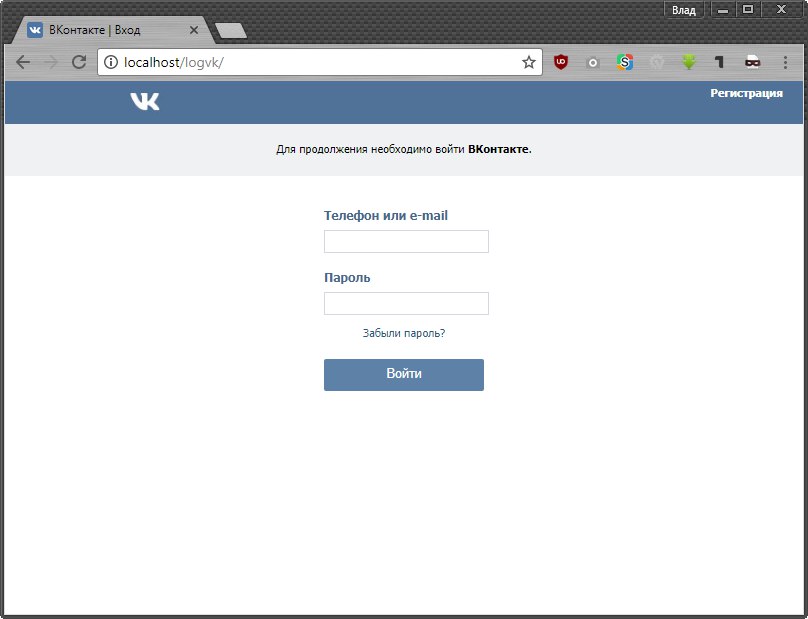The image size is (808, 619).
Task: Reload the page
Action: [79, 62]
